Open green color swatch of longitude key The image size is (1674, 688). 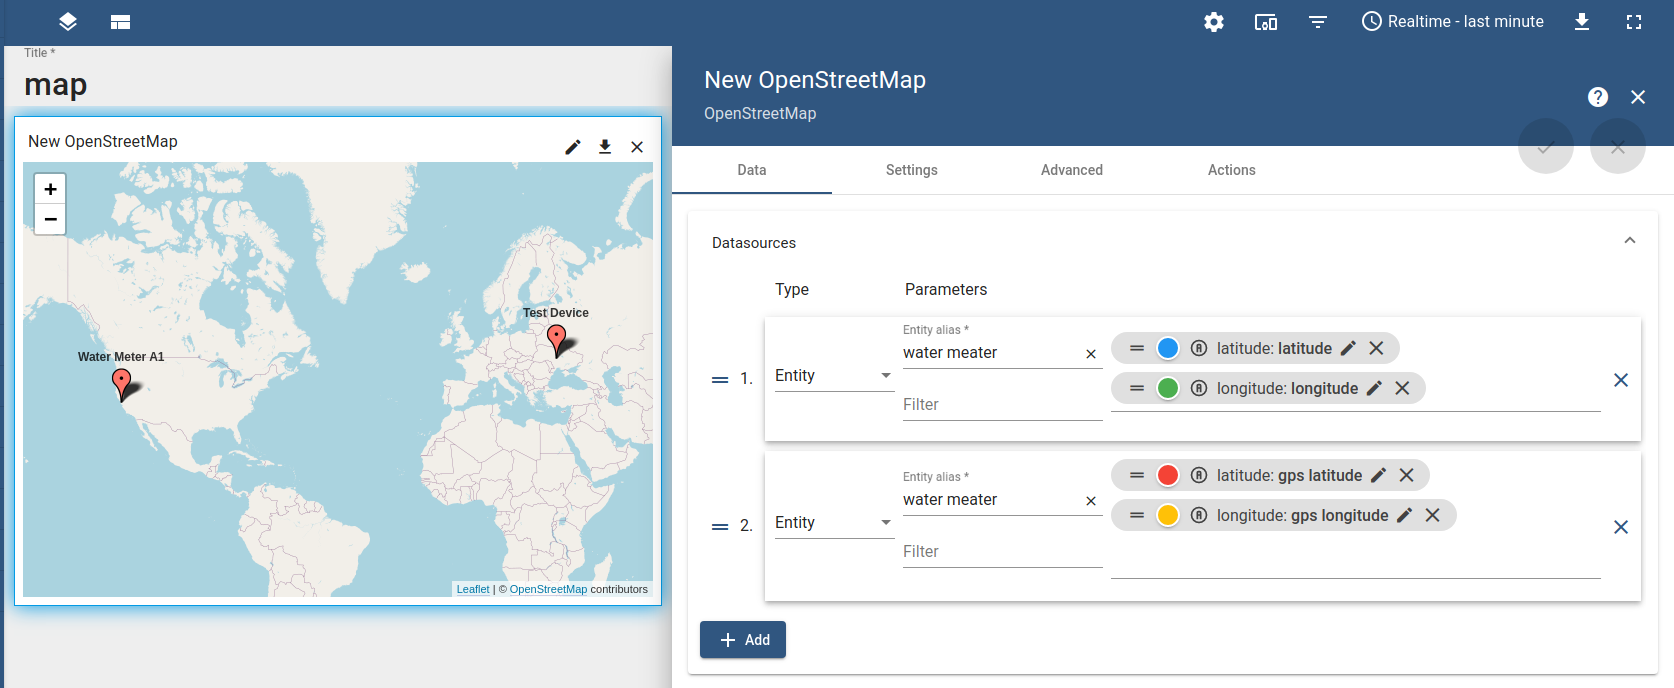pos(1168,388)
